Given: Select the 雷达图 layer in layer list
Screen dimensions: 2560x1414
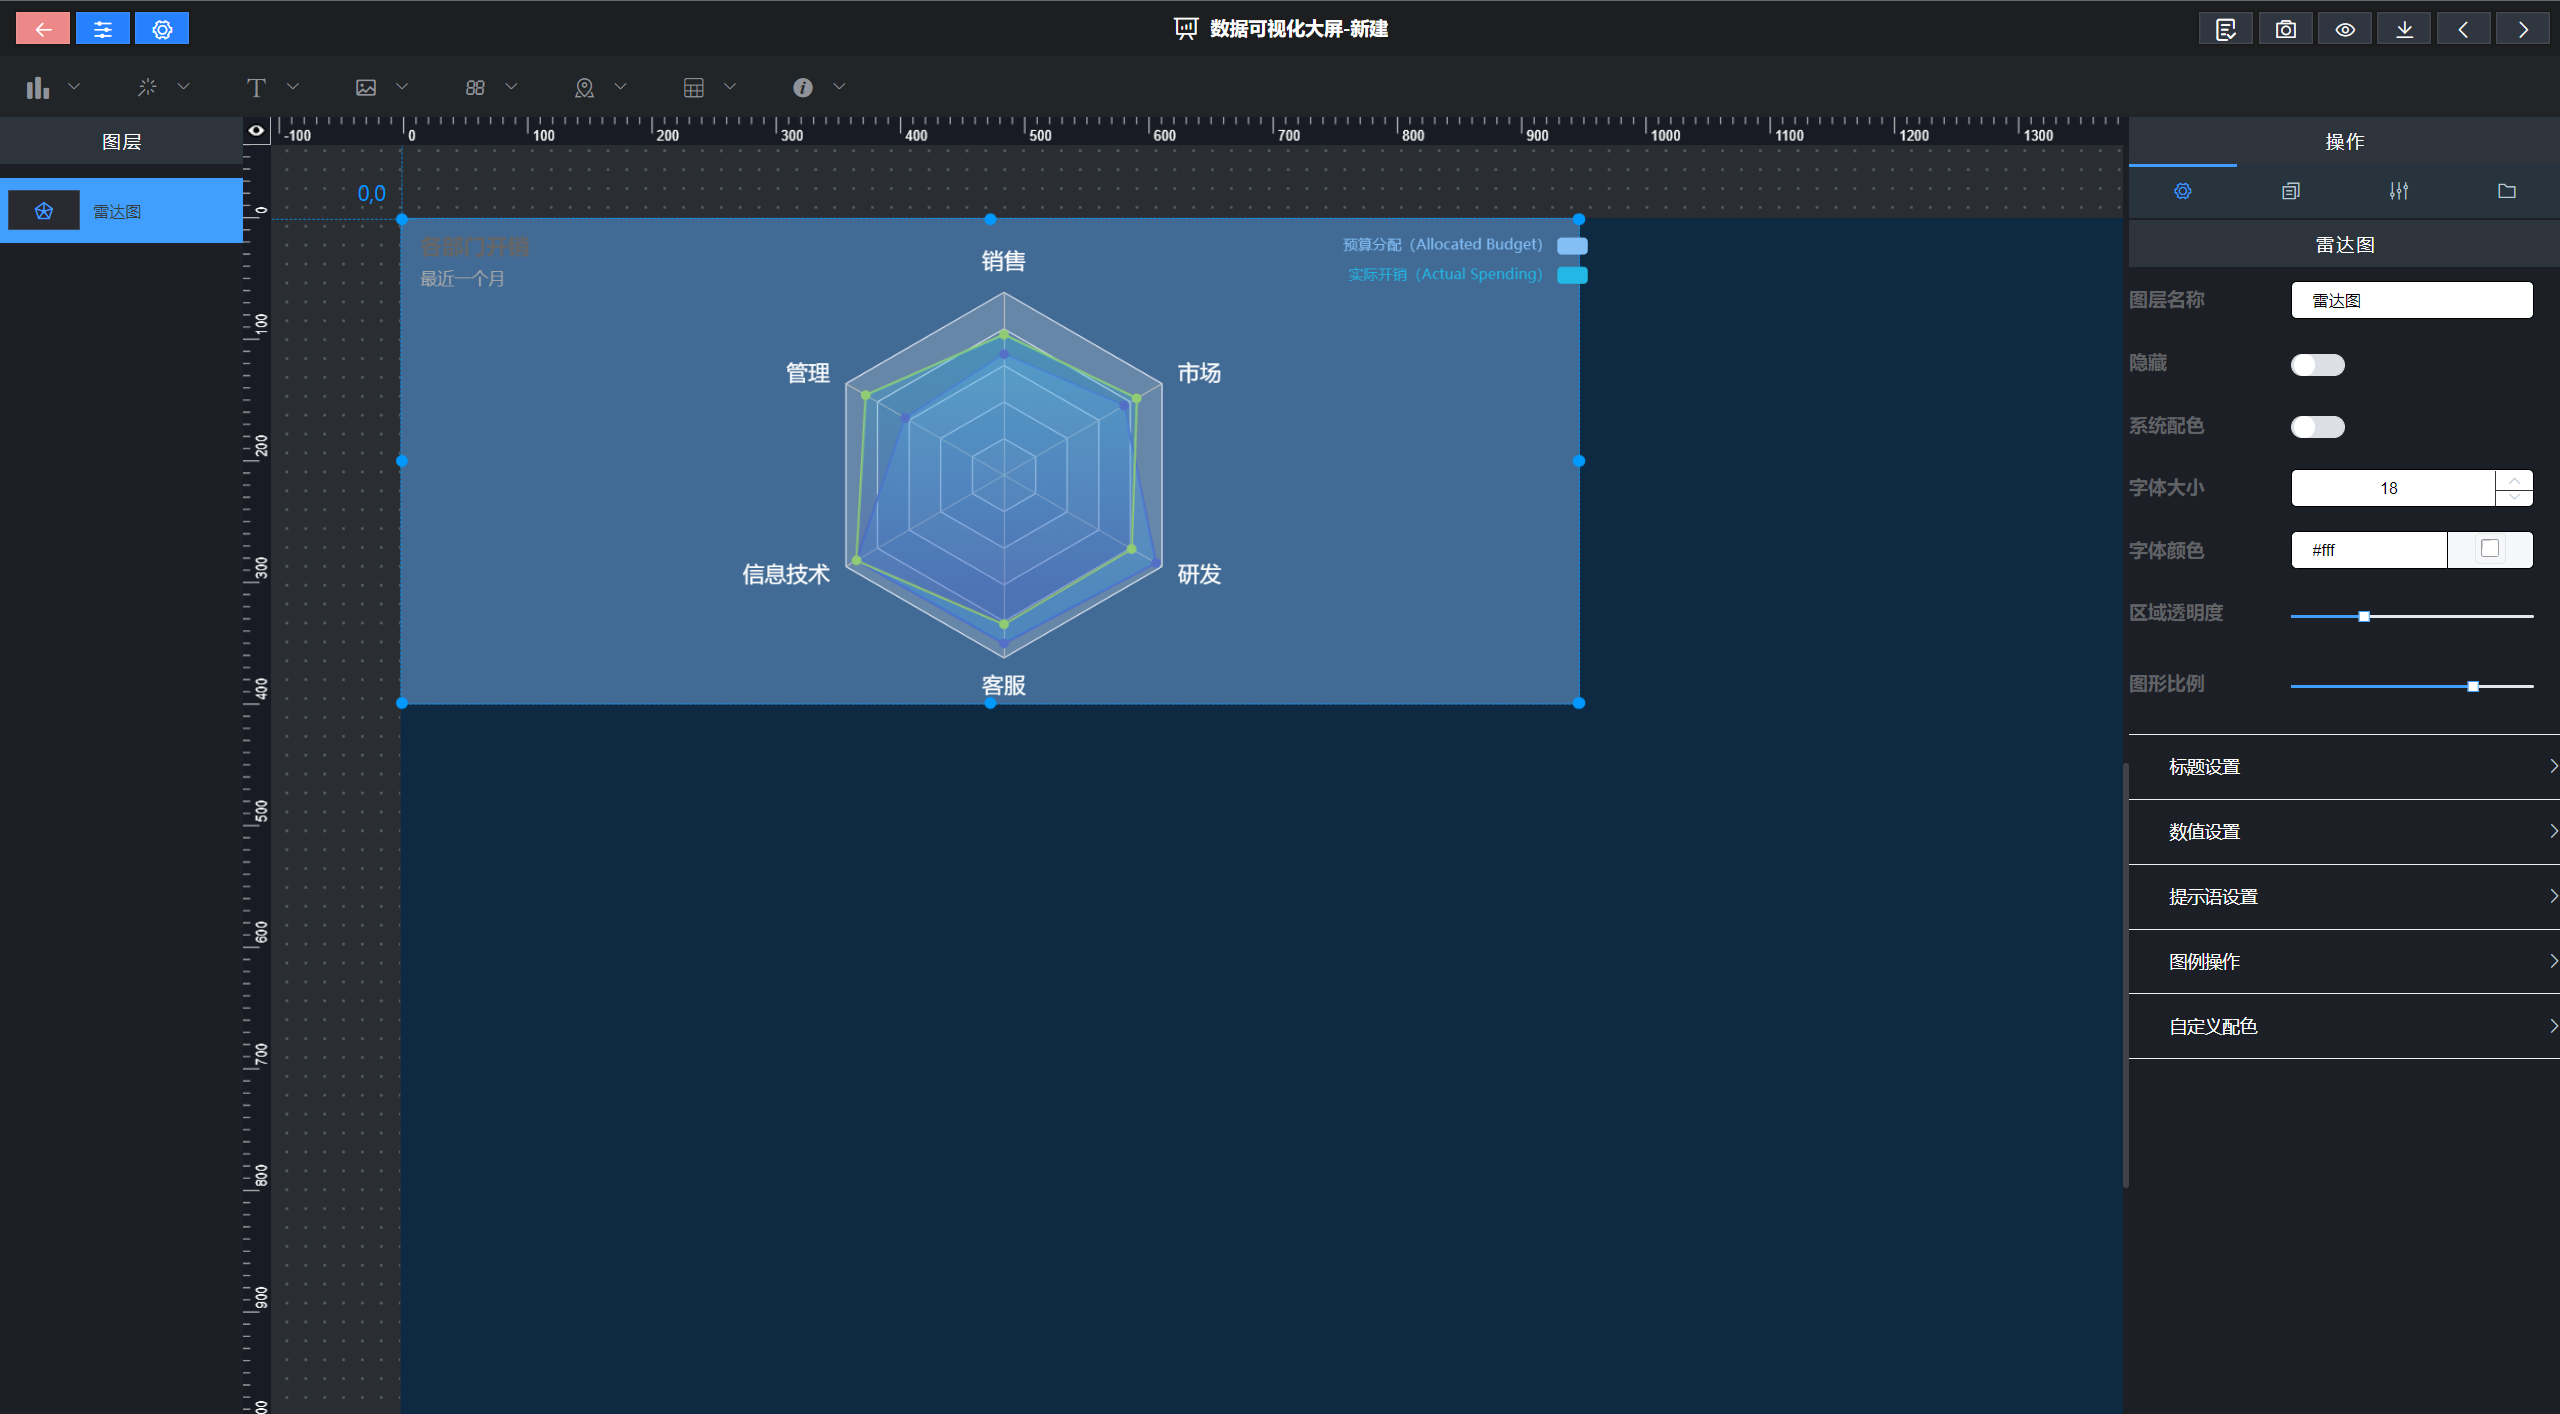Looking at the screenshot, I should 121,211.
